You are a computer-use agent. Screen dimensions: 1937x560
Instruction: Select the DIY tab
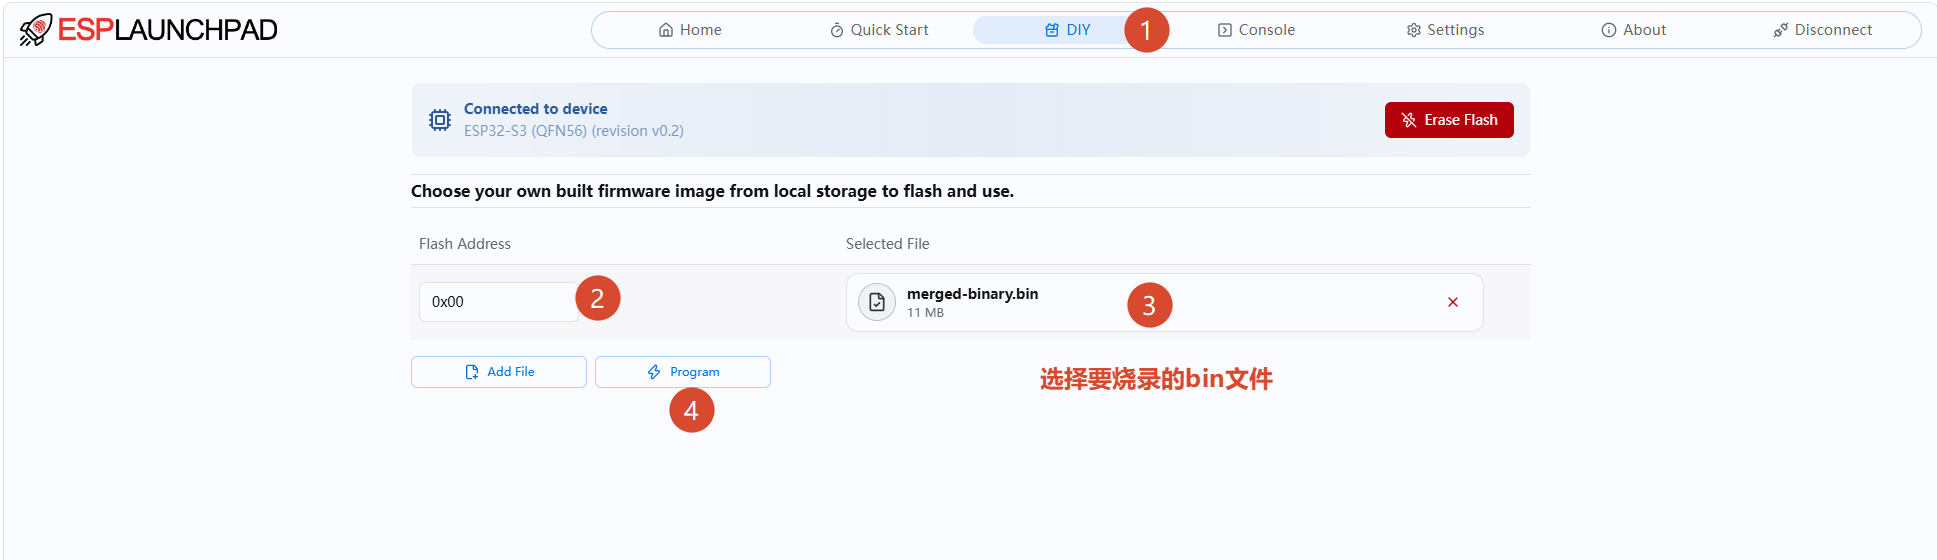(x=1067, y=30)
